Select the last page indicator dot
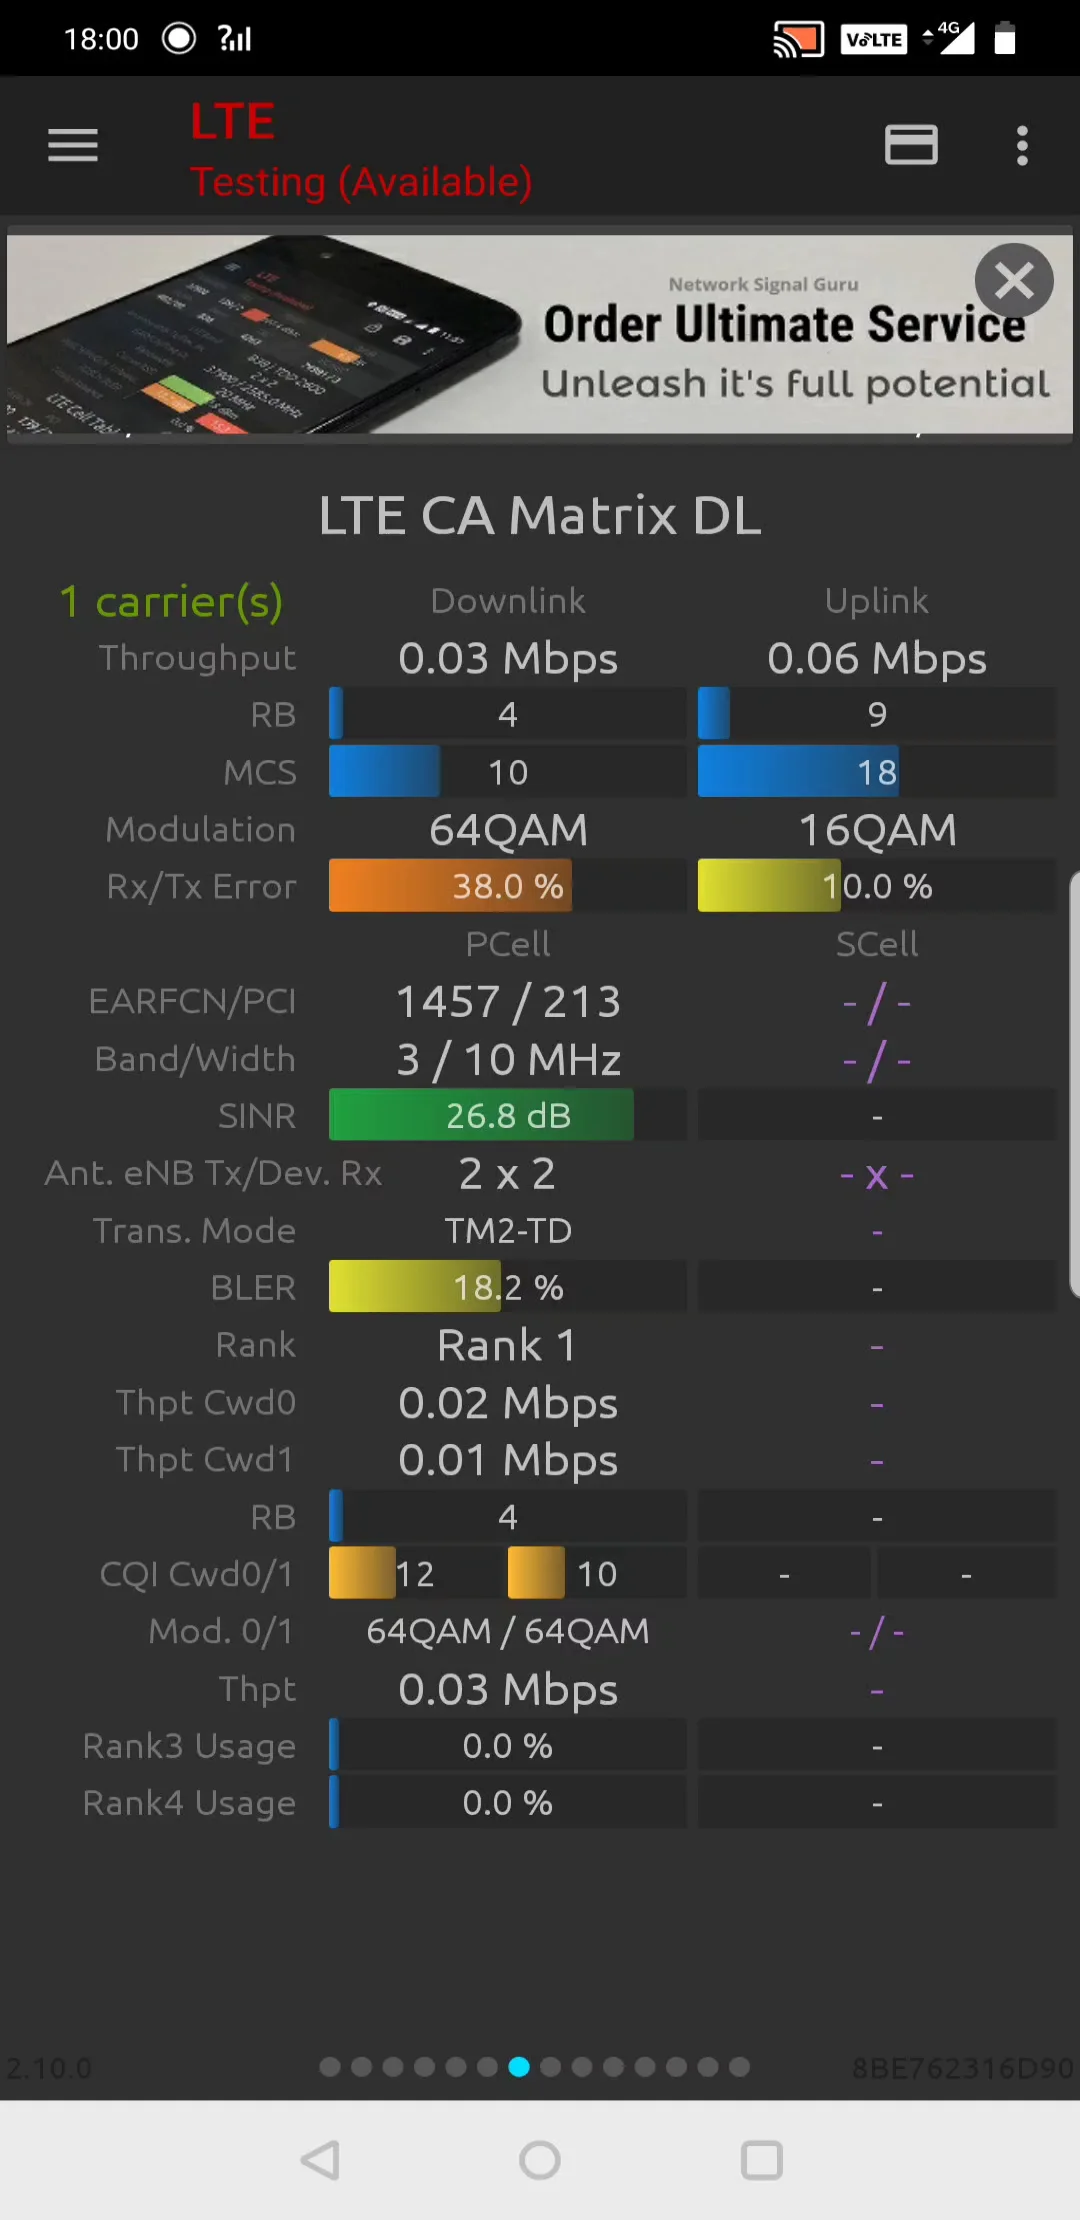 click(740, 2067)
